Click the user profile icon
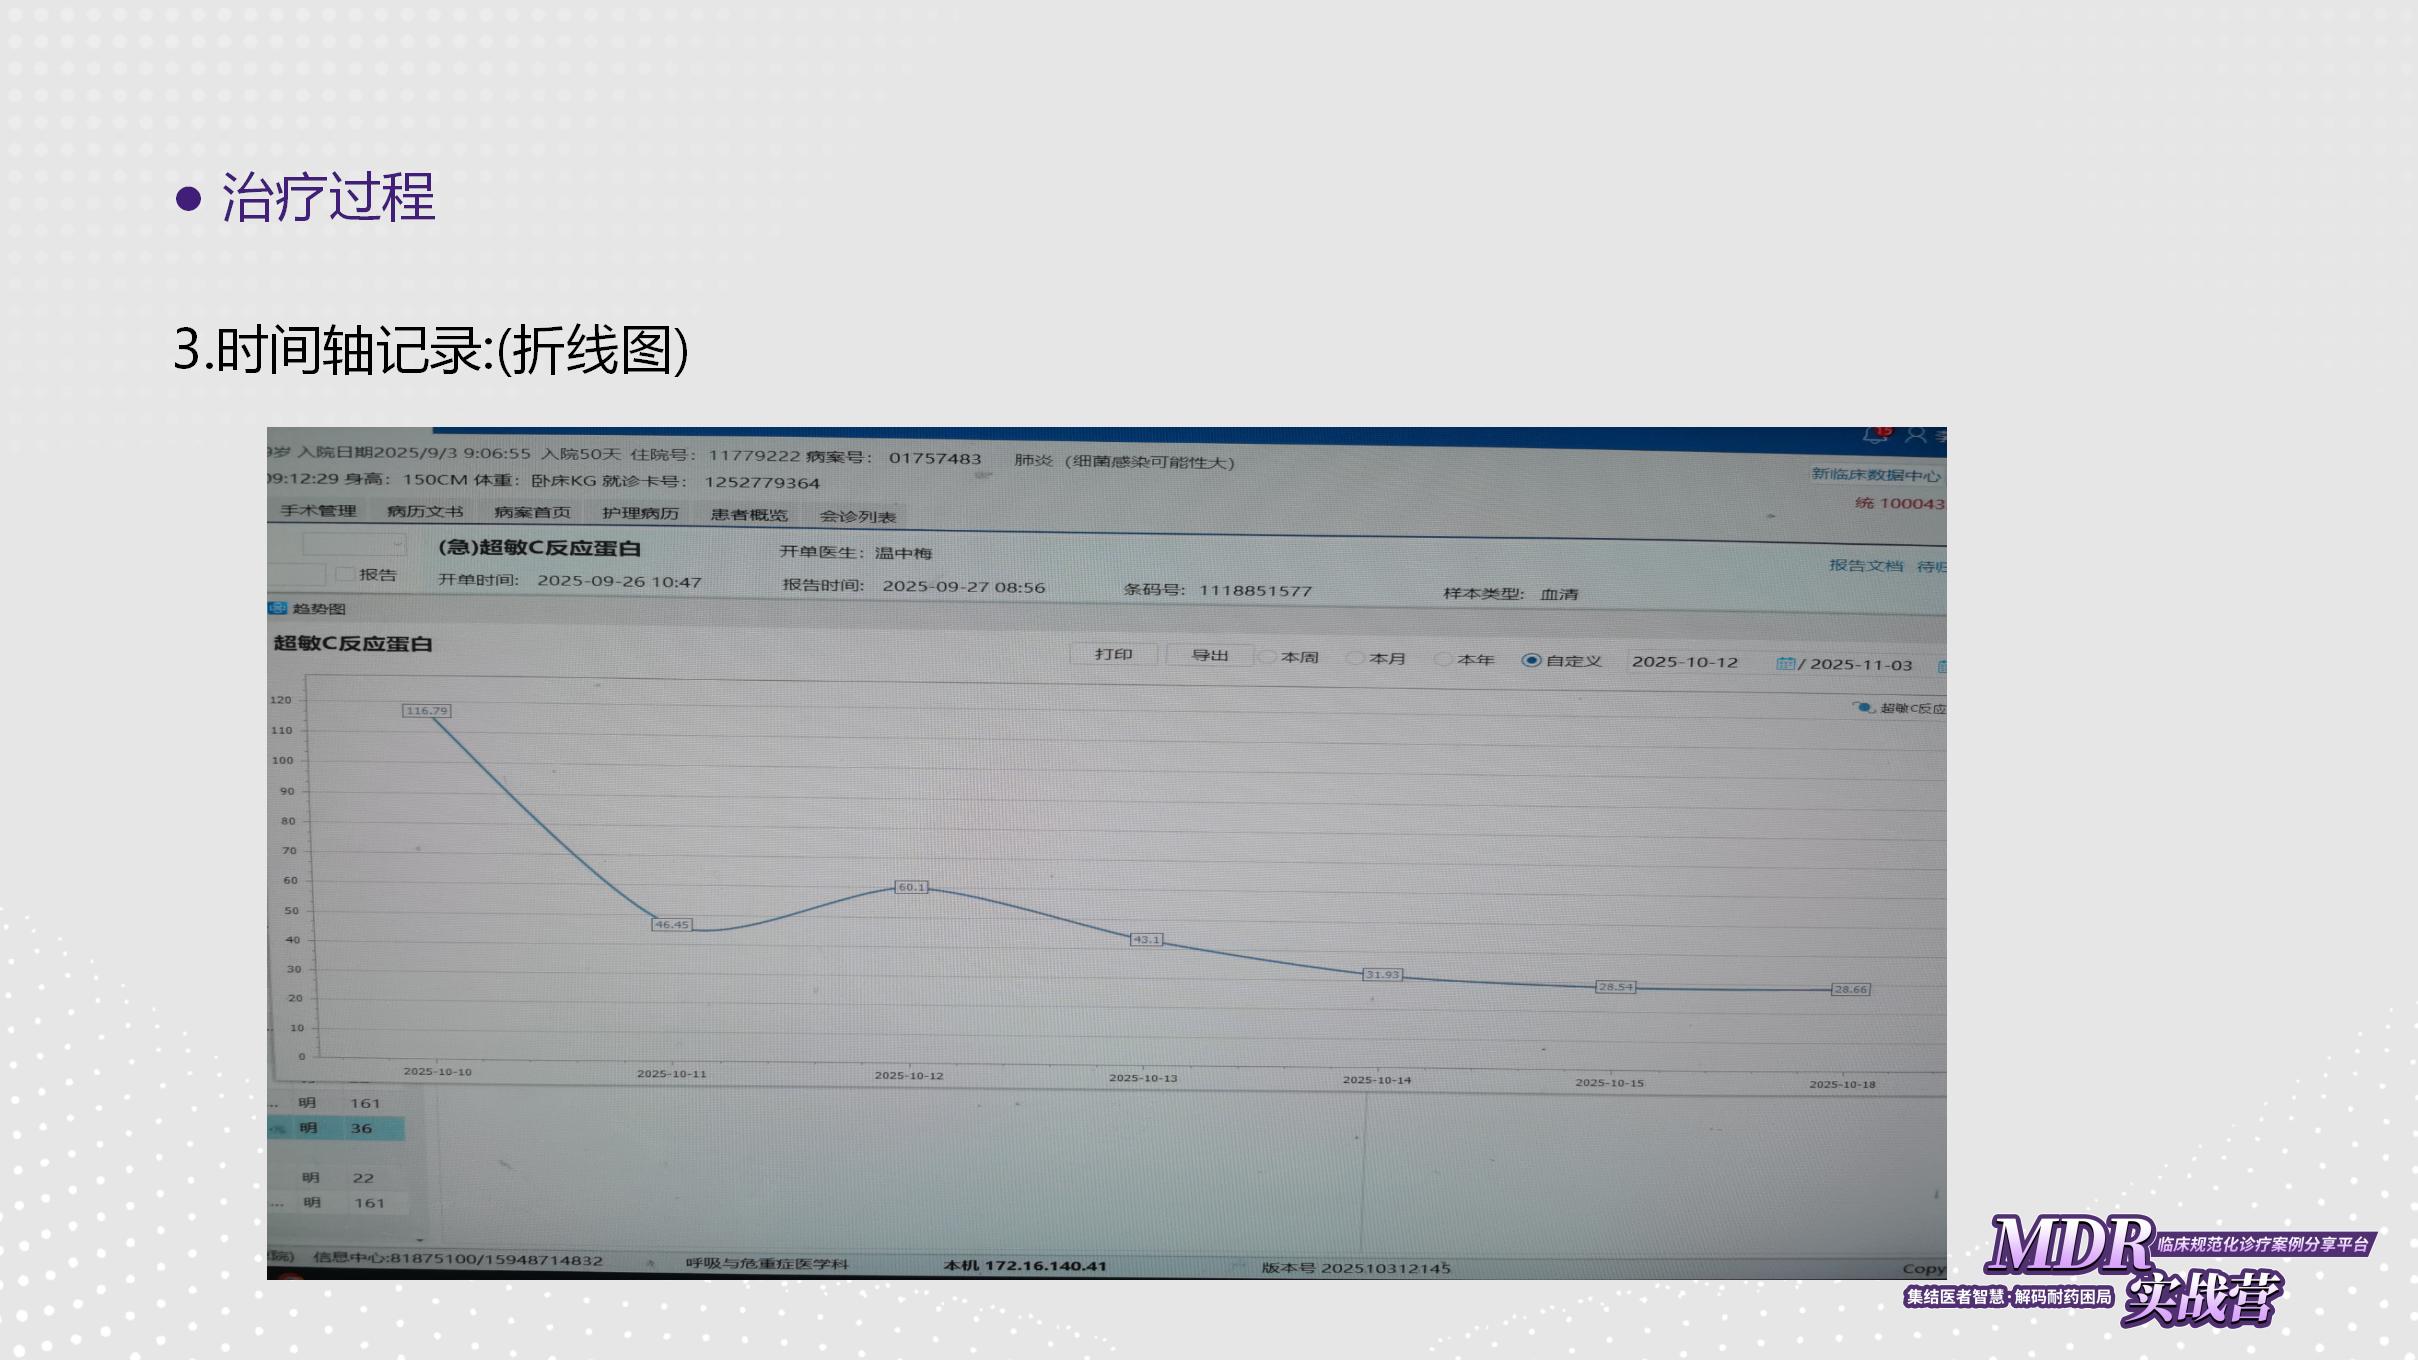Screen dimensions: 2418x1360 pos(1916,435)
